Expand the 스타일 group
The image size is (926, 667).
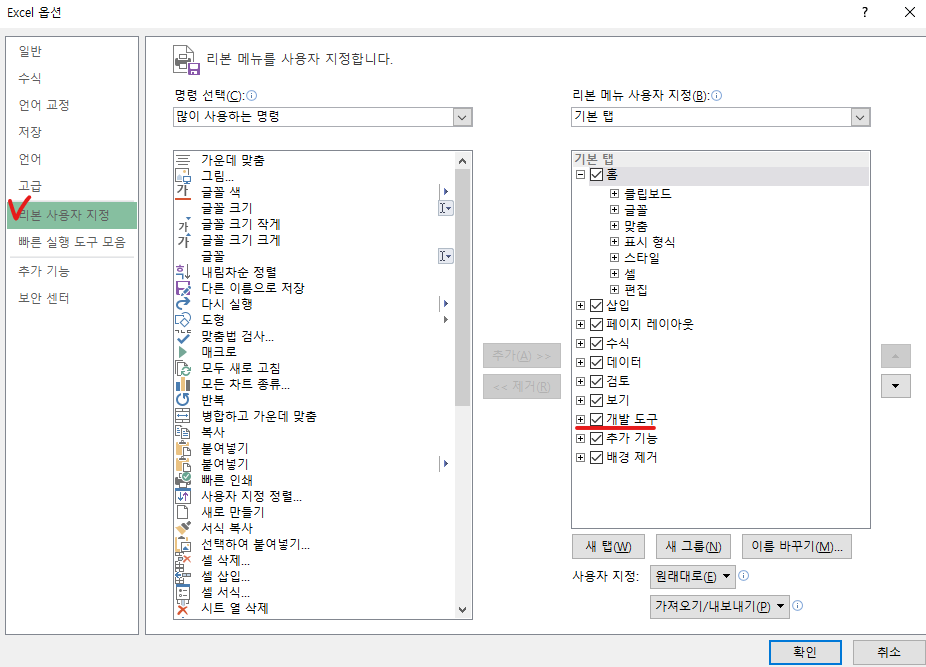coord(614,258)
